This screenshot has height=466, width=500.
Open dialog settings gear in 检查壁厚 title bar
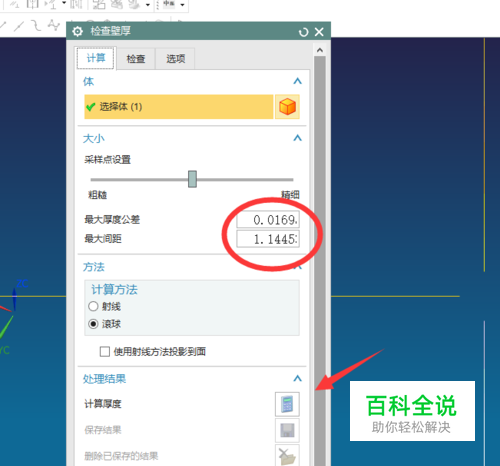pyautogui.click(x=77, y=32)
